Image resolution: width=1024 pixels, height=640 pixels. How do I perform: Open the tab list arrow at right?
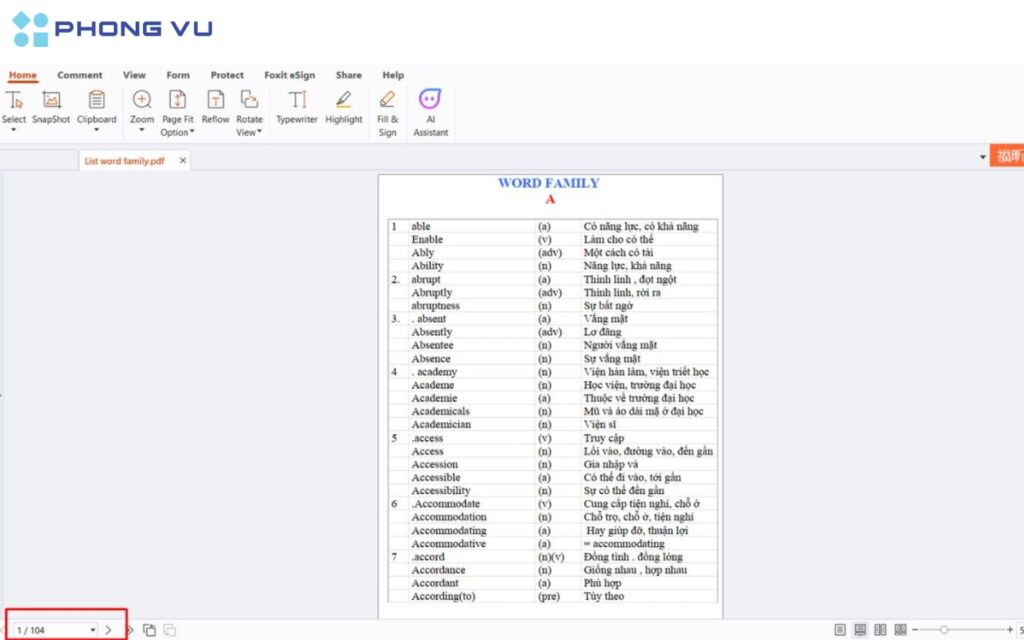click(982, 157)
